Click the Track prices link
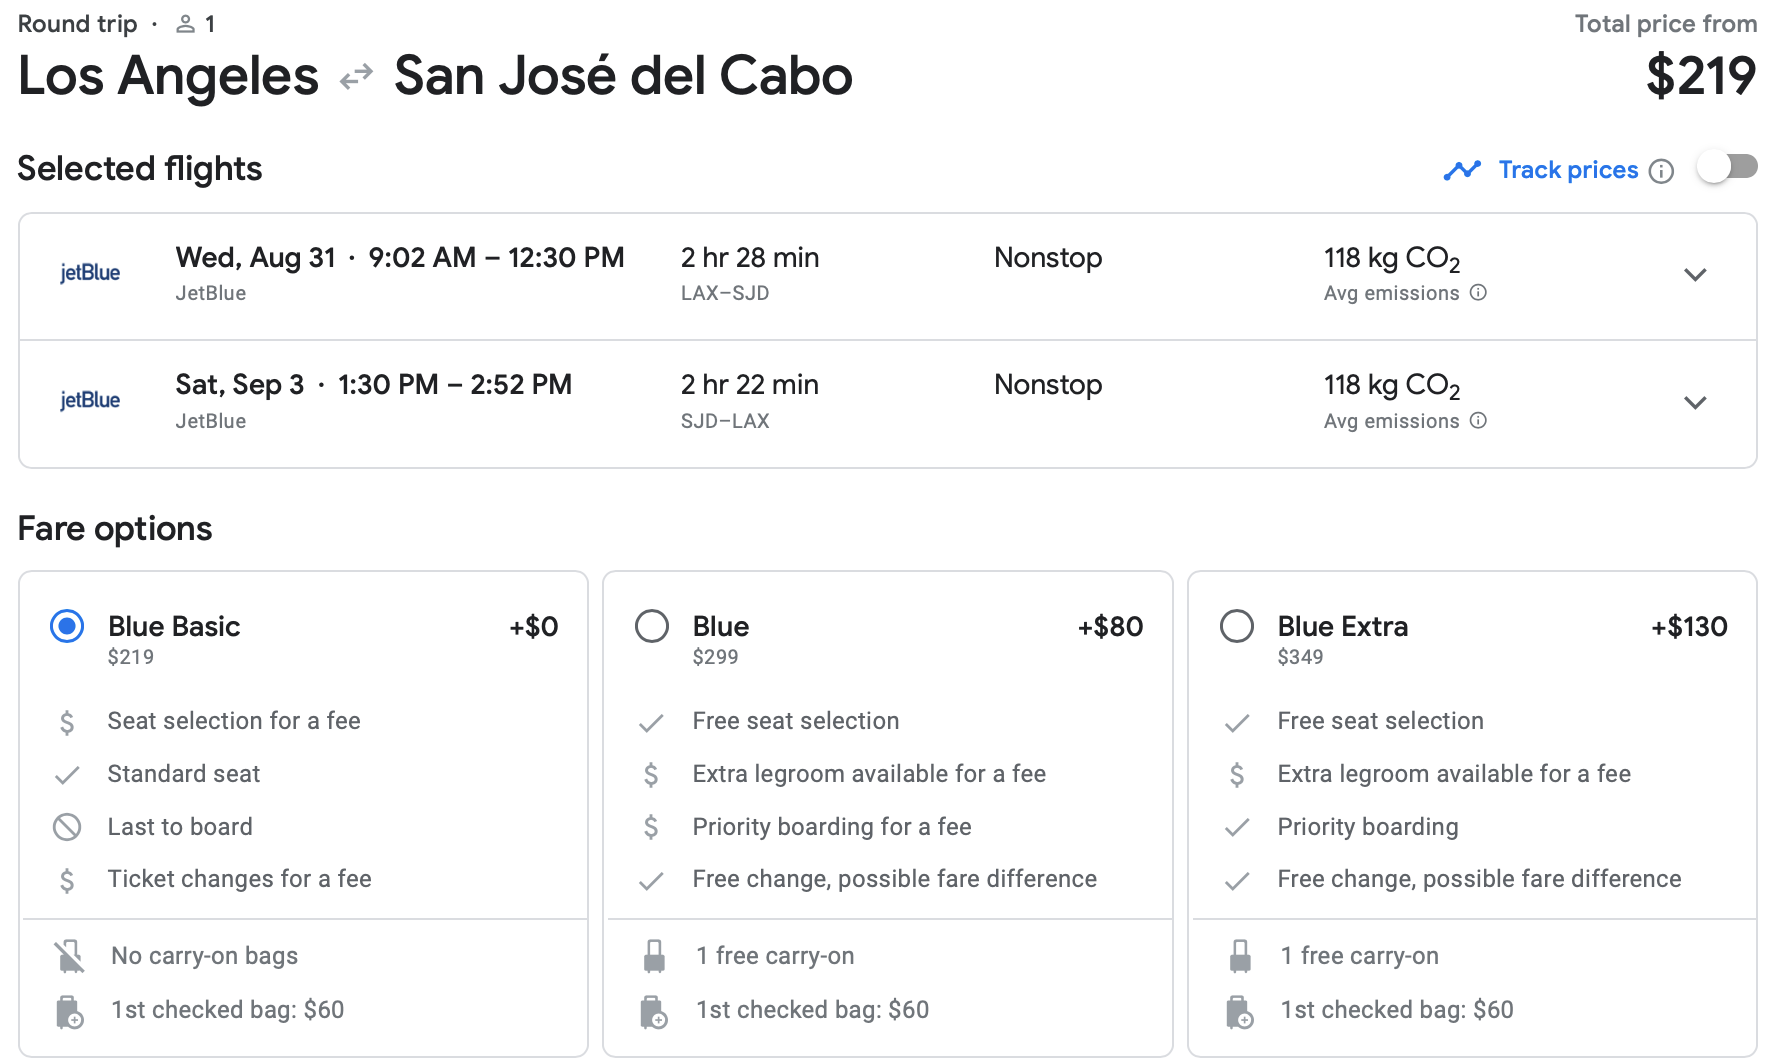 (1568, 171)
